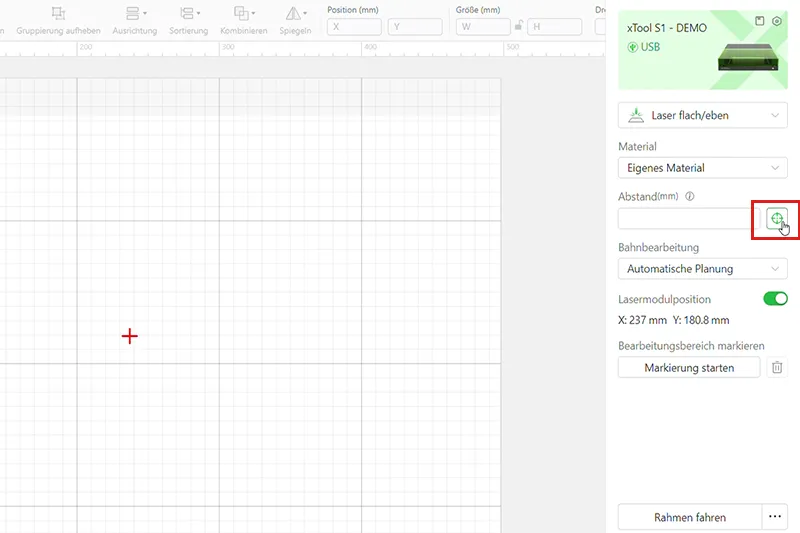800x533 pixels.
Task: Click the device card bookmark icon
Action: click(760, 21)
